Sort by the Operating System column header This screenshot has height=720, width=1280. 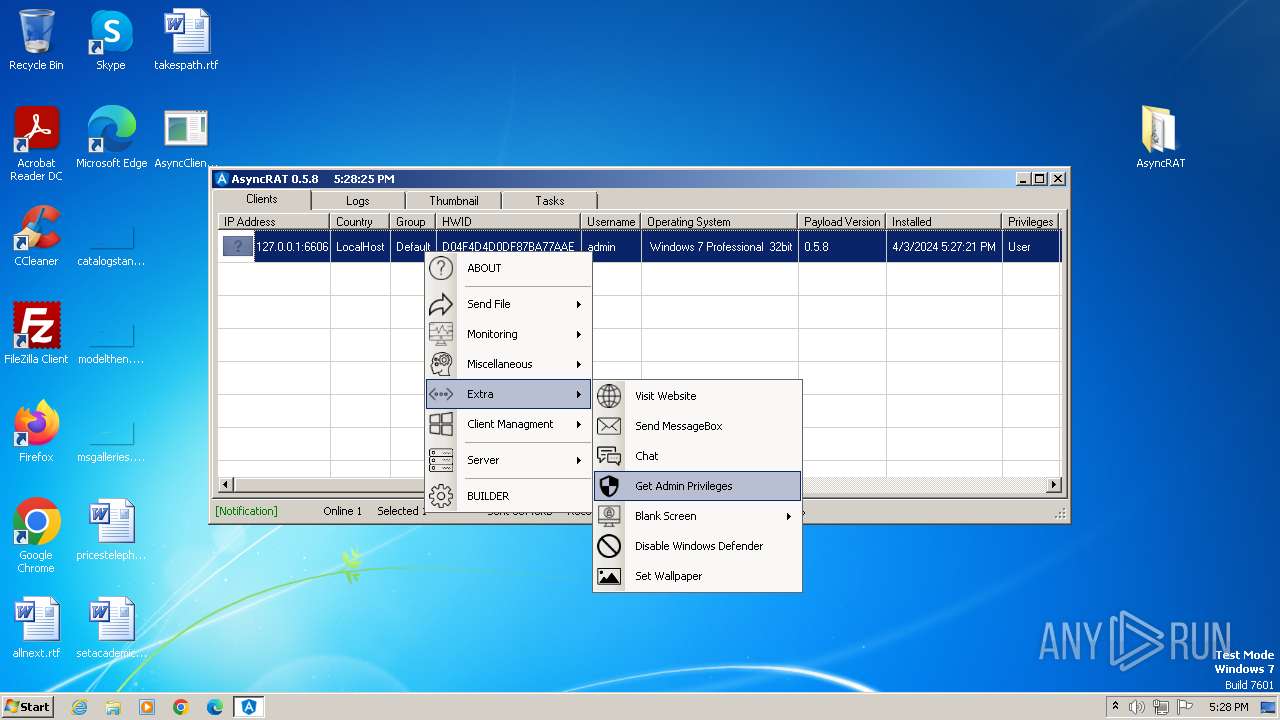point(720,222)
